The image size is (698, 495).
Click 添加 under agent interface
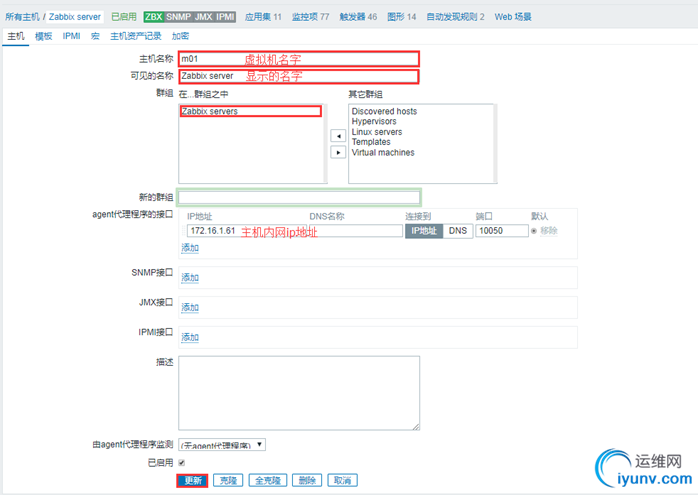[x=190, y=248]
